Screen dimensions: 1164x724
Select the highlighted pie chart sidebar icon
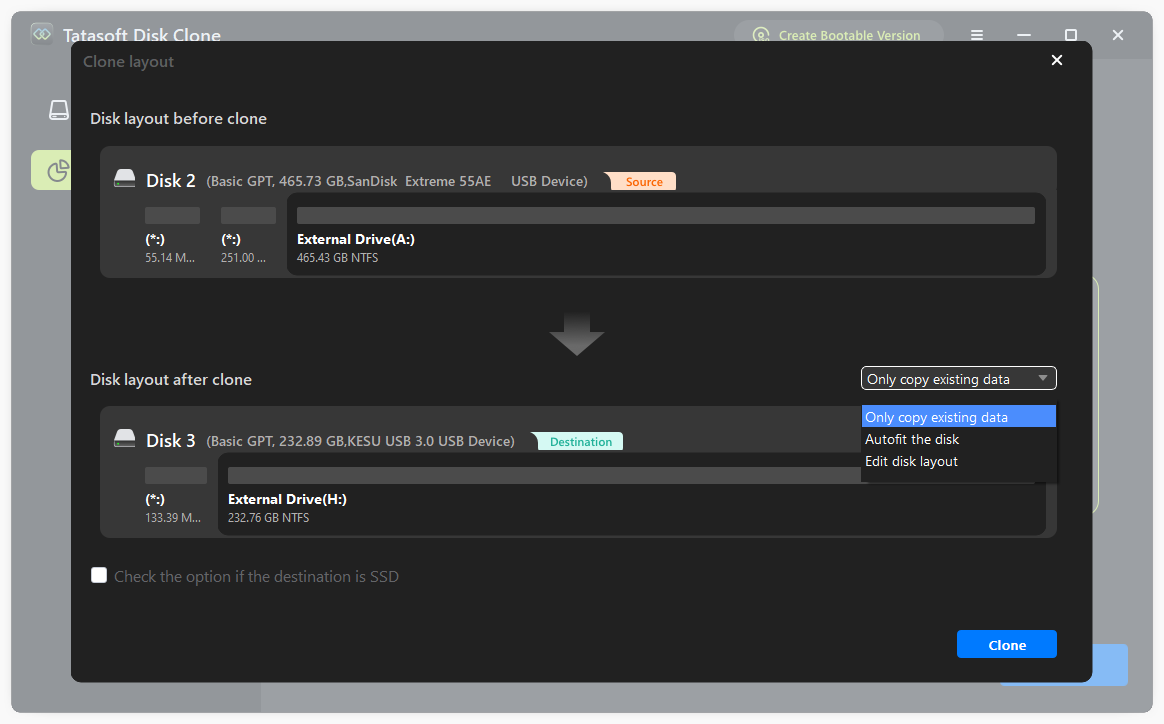58,170
